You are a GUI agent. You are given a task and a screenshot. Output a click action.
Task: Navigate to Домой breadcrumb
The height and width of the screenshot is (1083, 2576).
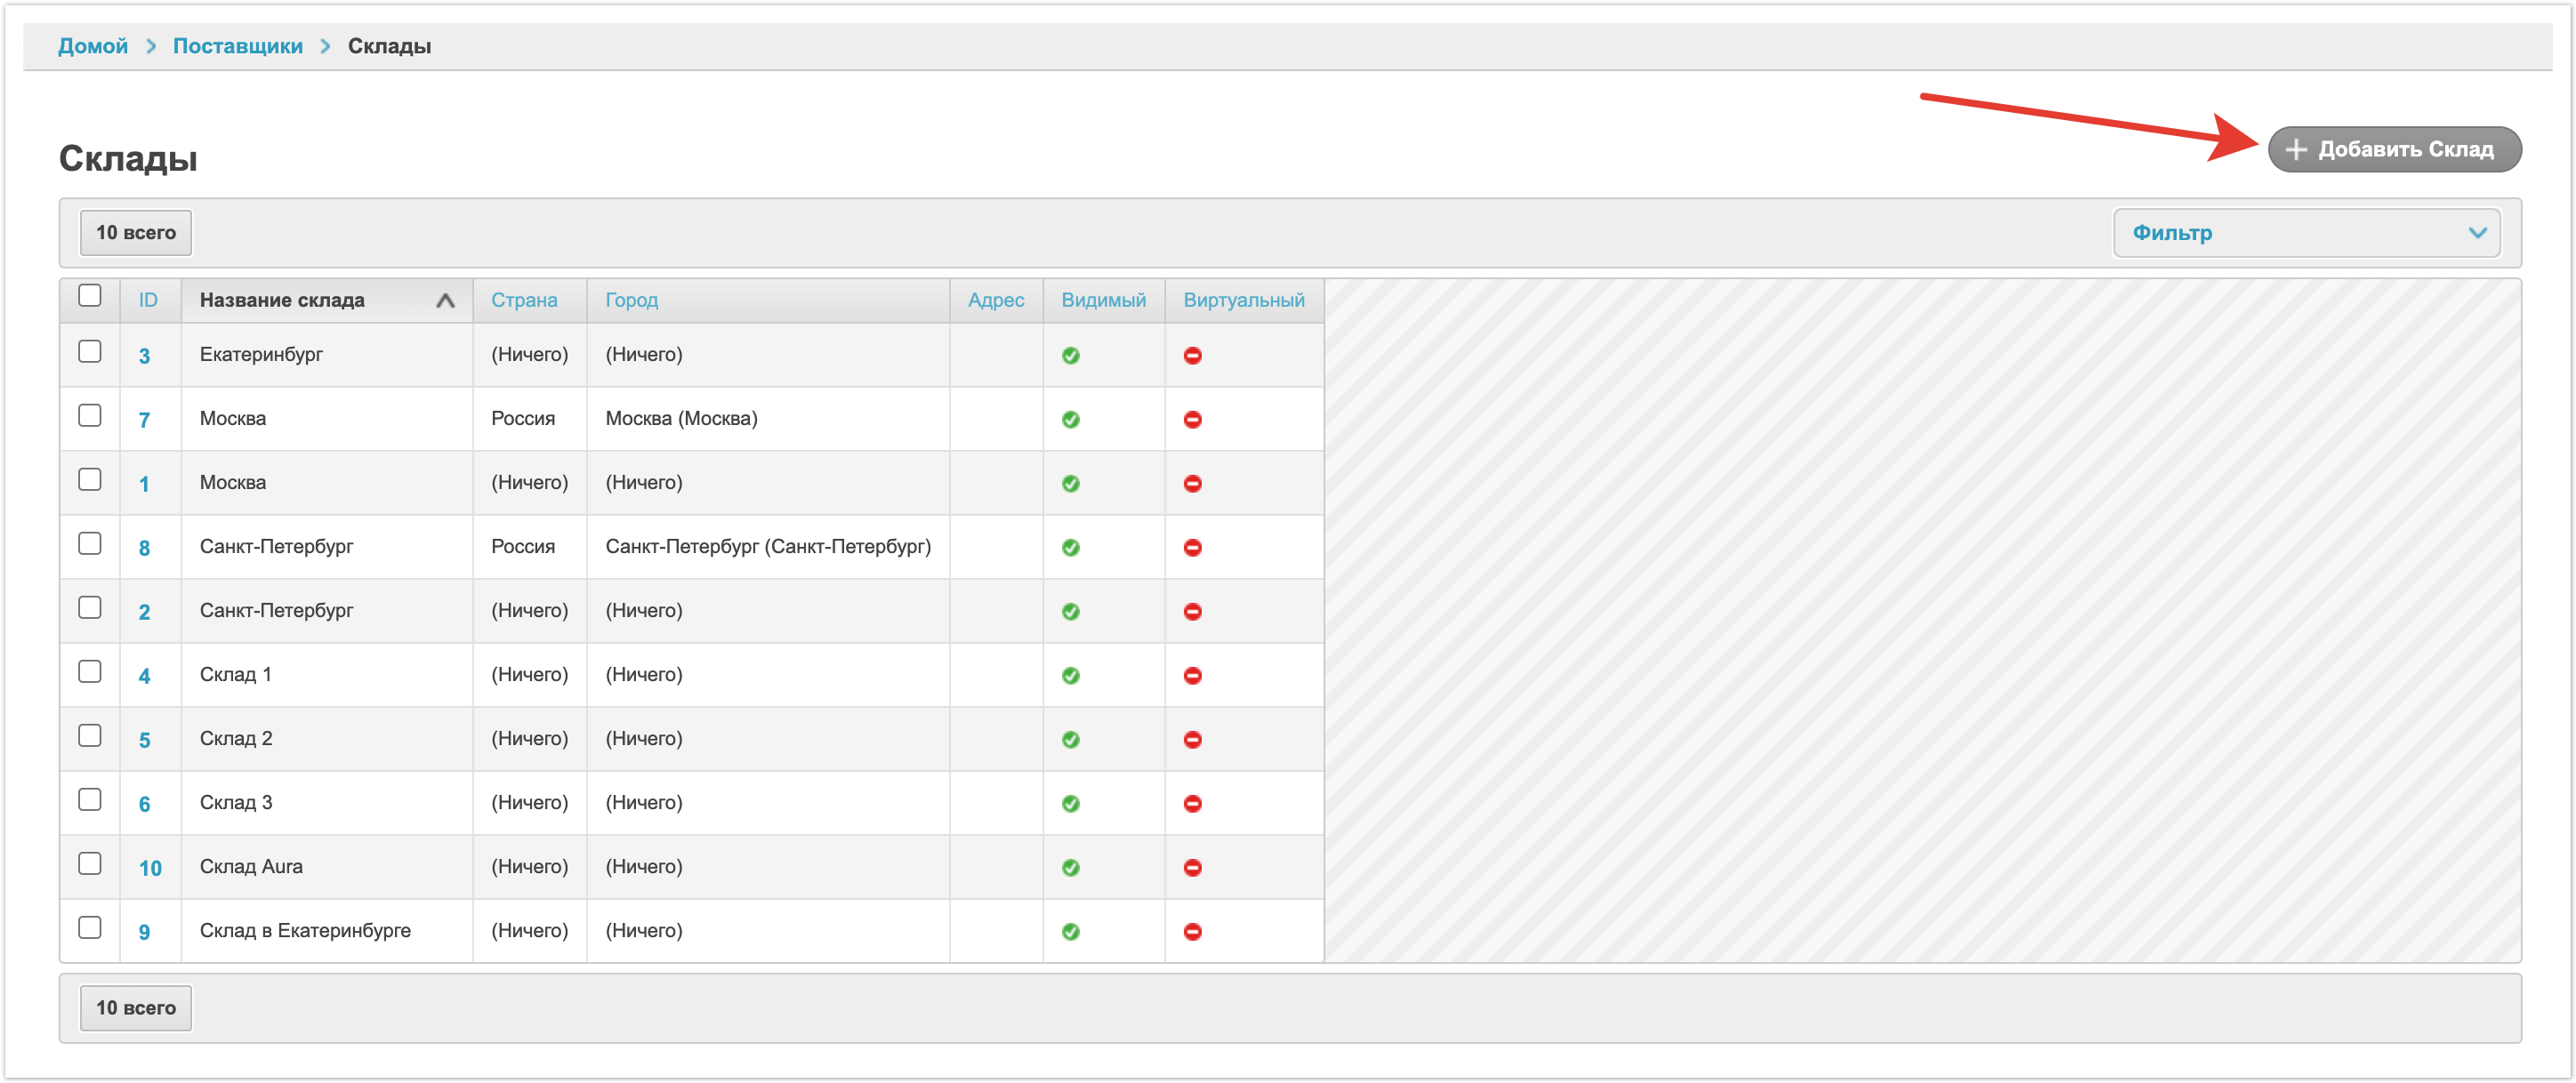(93, 46)
